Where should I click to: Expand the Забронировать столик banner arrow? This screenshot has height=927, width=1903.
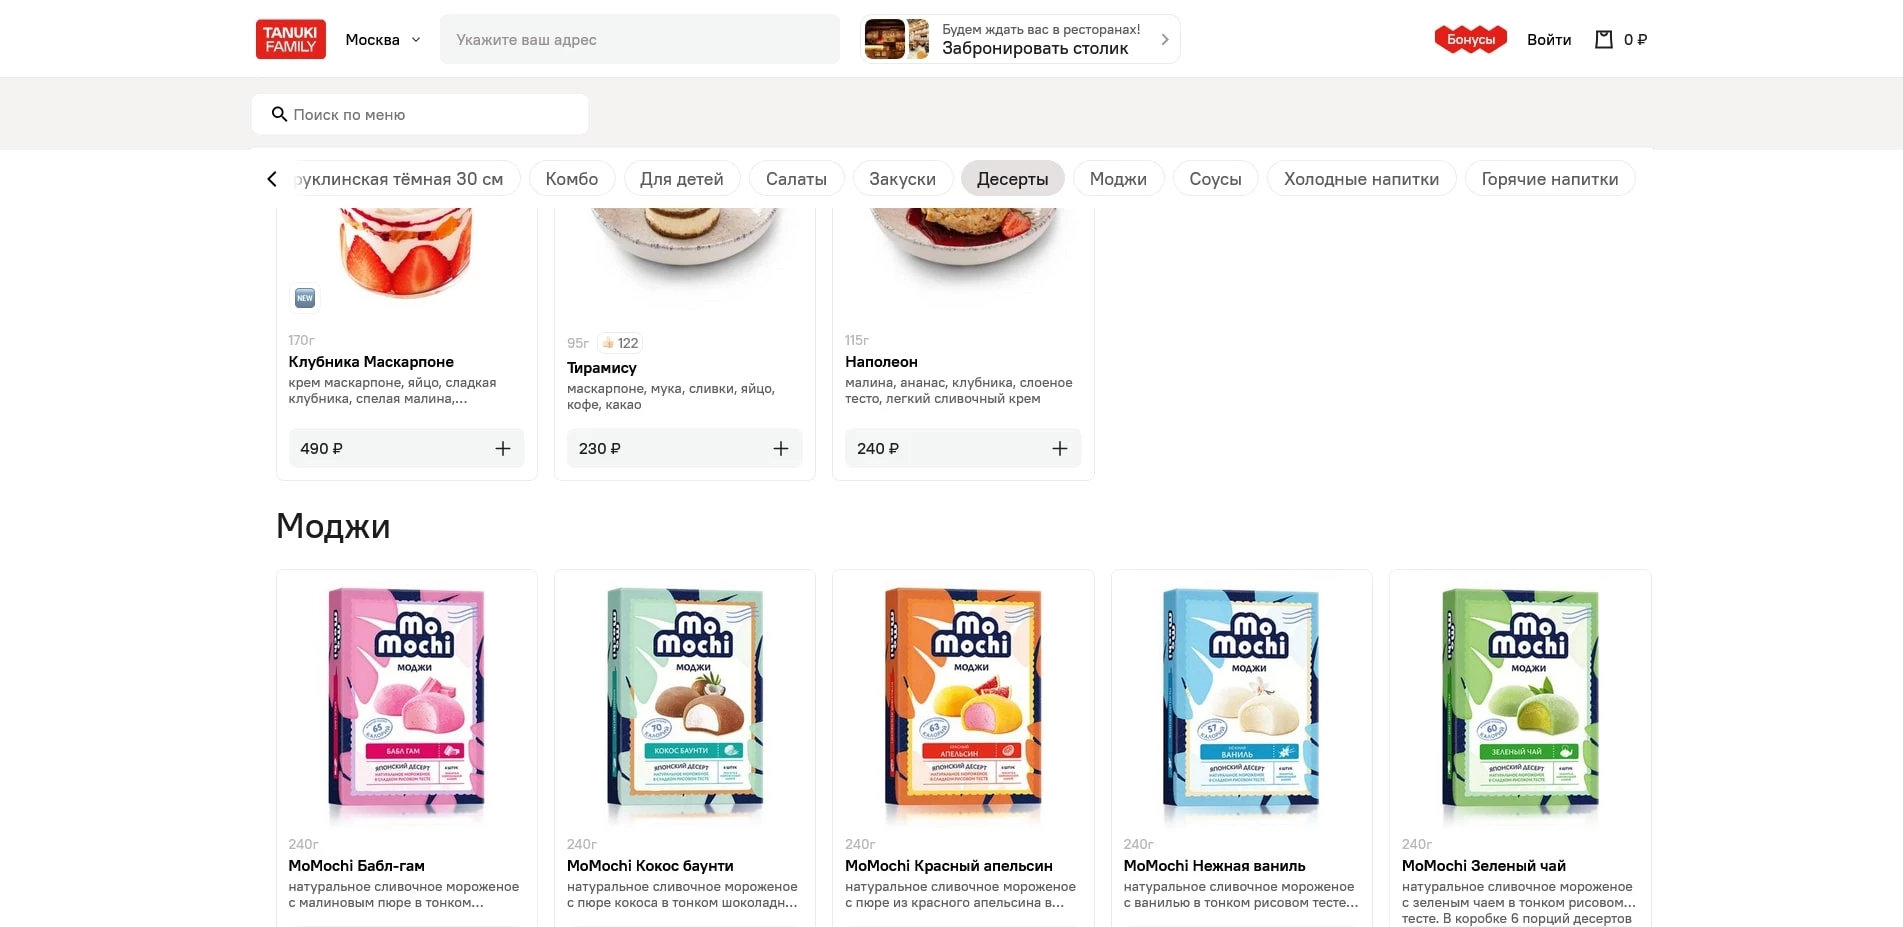point(1165,40)
